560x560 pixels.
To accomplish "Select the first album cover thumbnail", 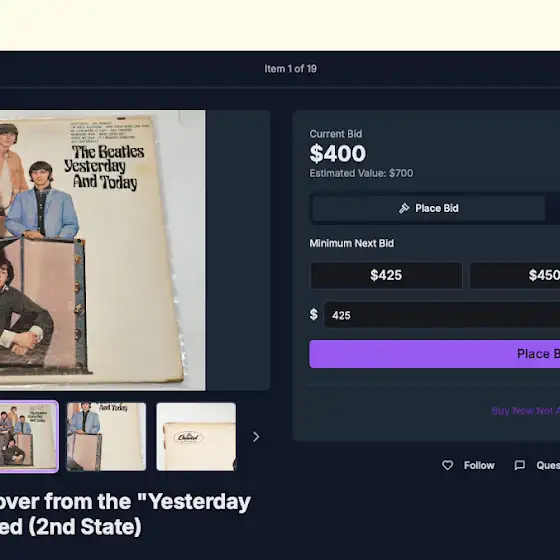I will coord(29,437).
